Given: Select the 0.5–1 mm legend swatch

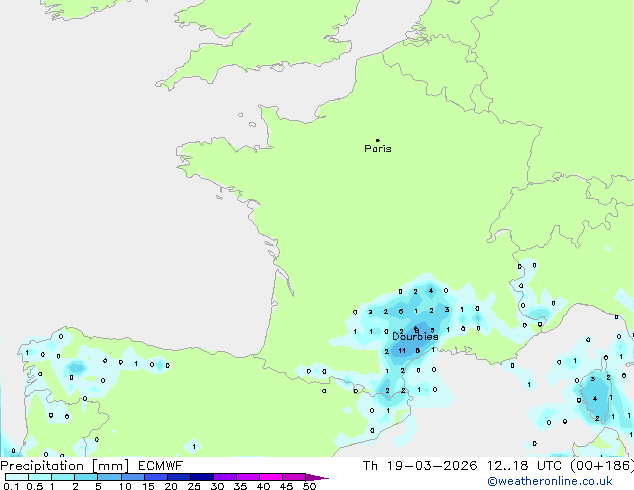Looking at the screenshot, I should click(x=40, y=477).
